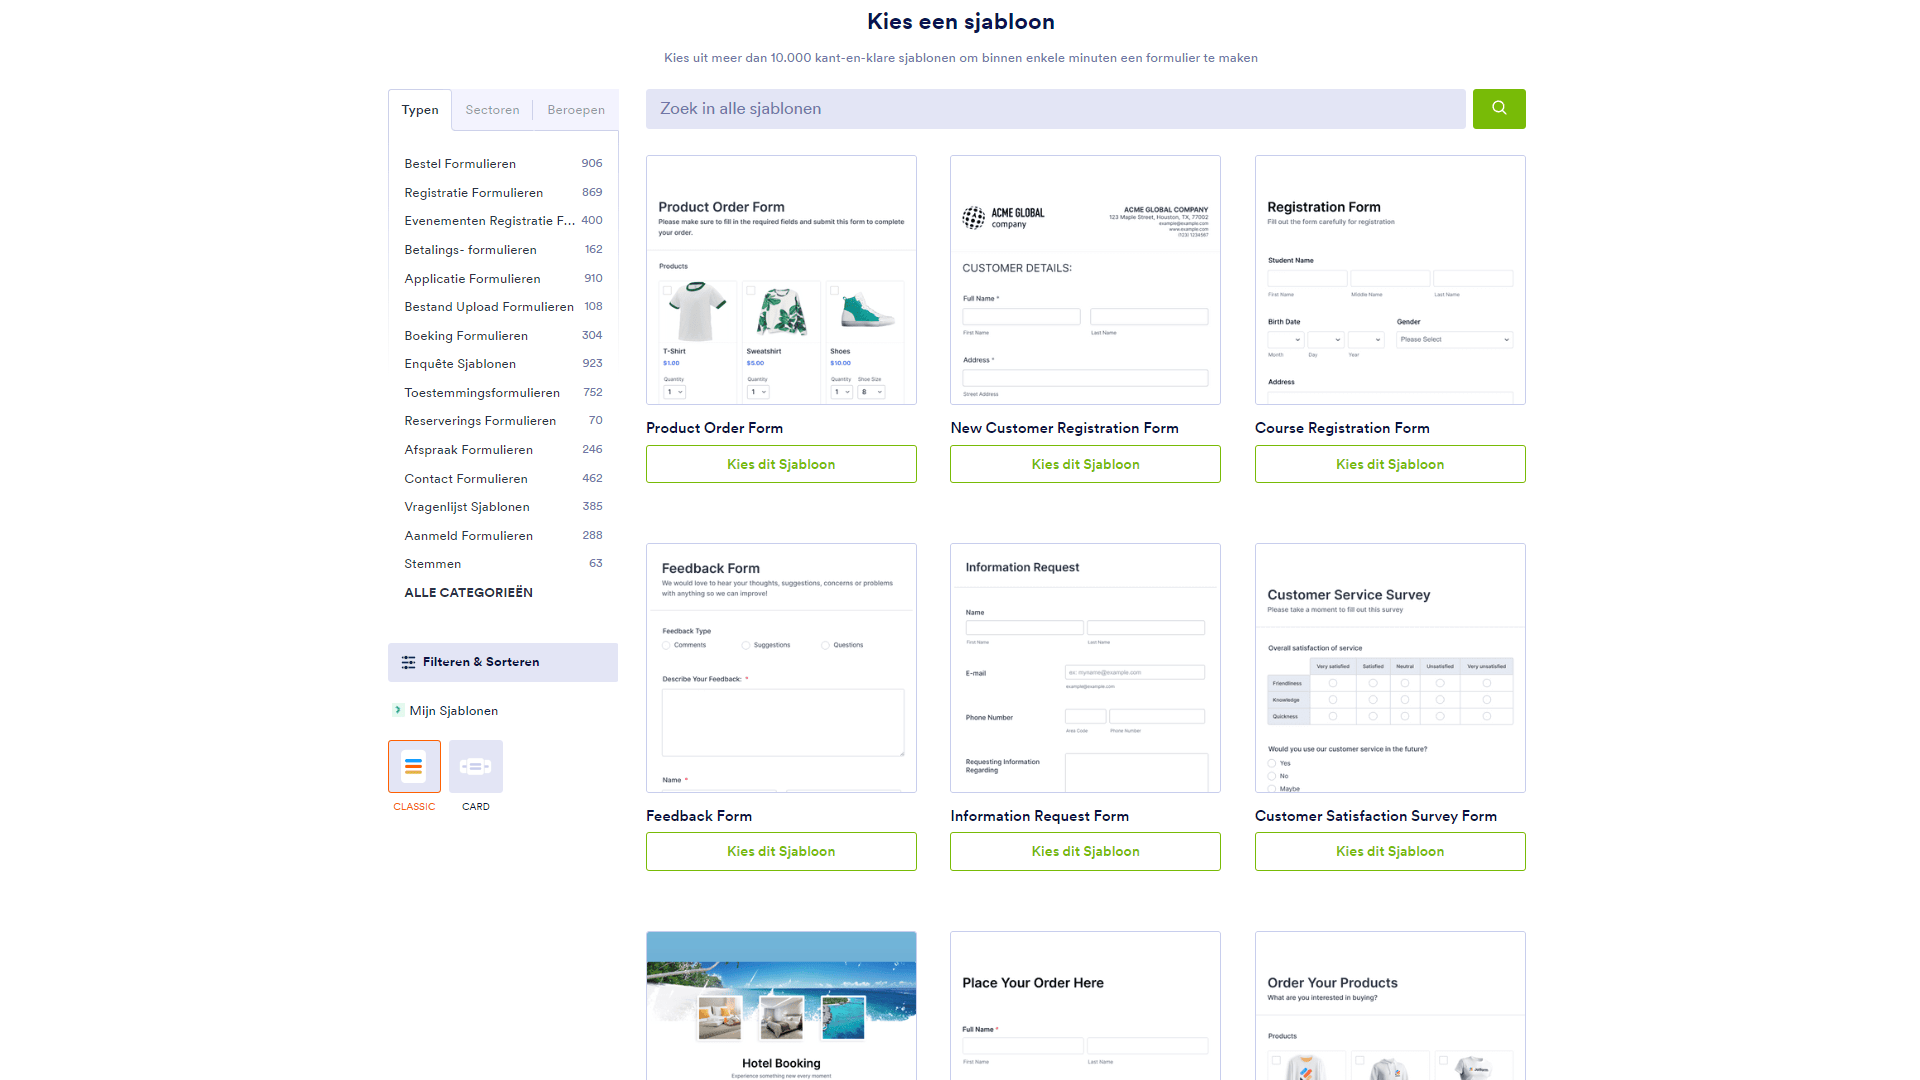Select Enquête Sjablonen category
The image size is (1920, 1080).
pyautogui.click(x=460, y=364)
